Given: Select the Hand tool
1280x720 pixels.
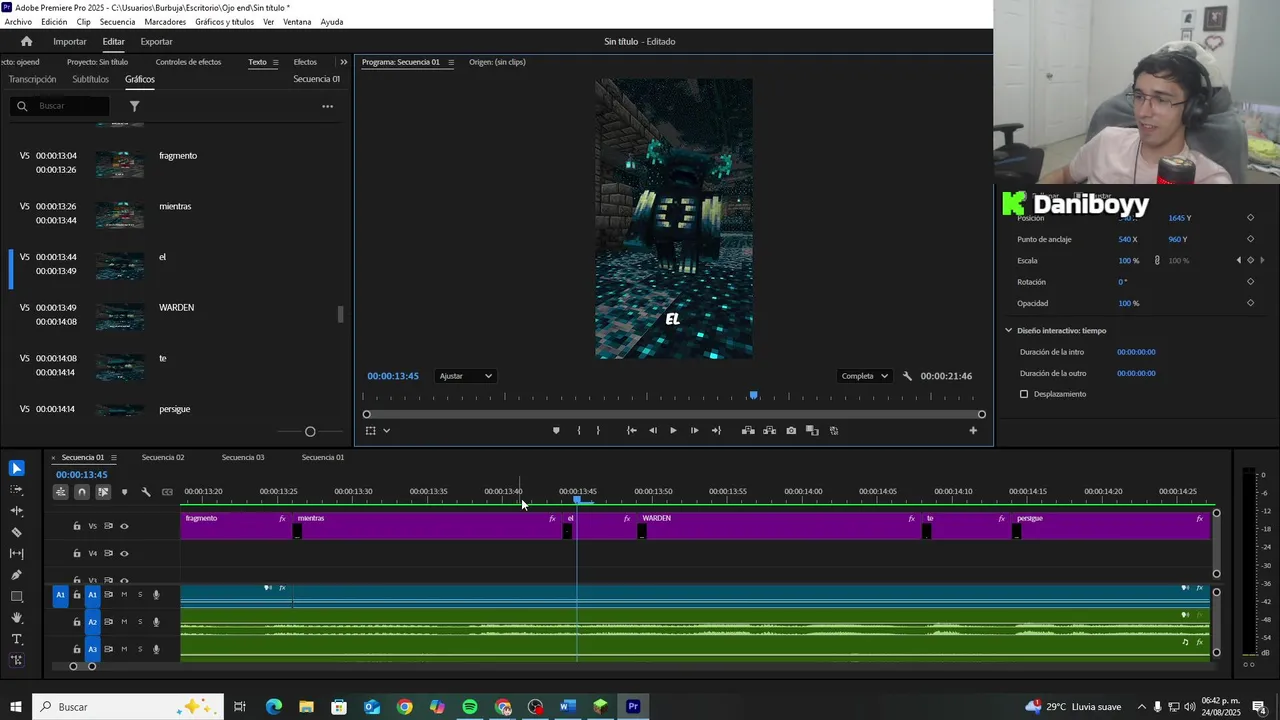Looking at the screenshot, I should click(x=17, y=618).
